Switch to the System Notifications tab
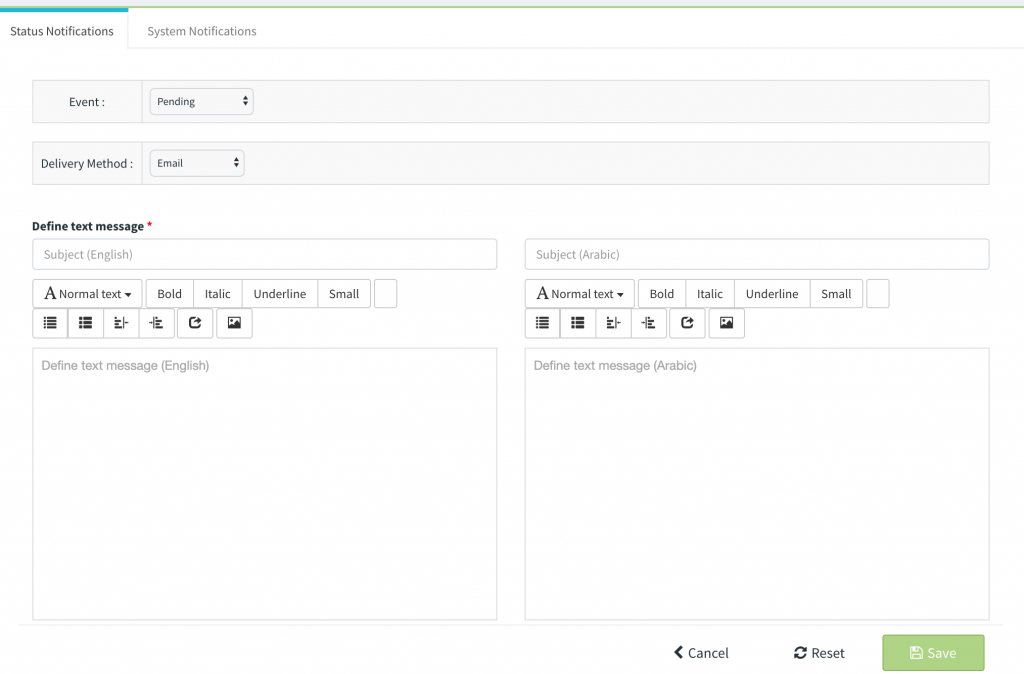Viewport: 1024px width, 674px height. [x=202, y=31]
